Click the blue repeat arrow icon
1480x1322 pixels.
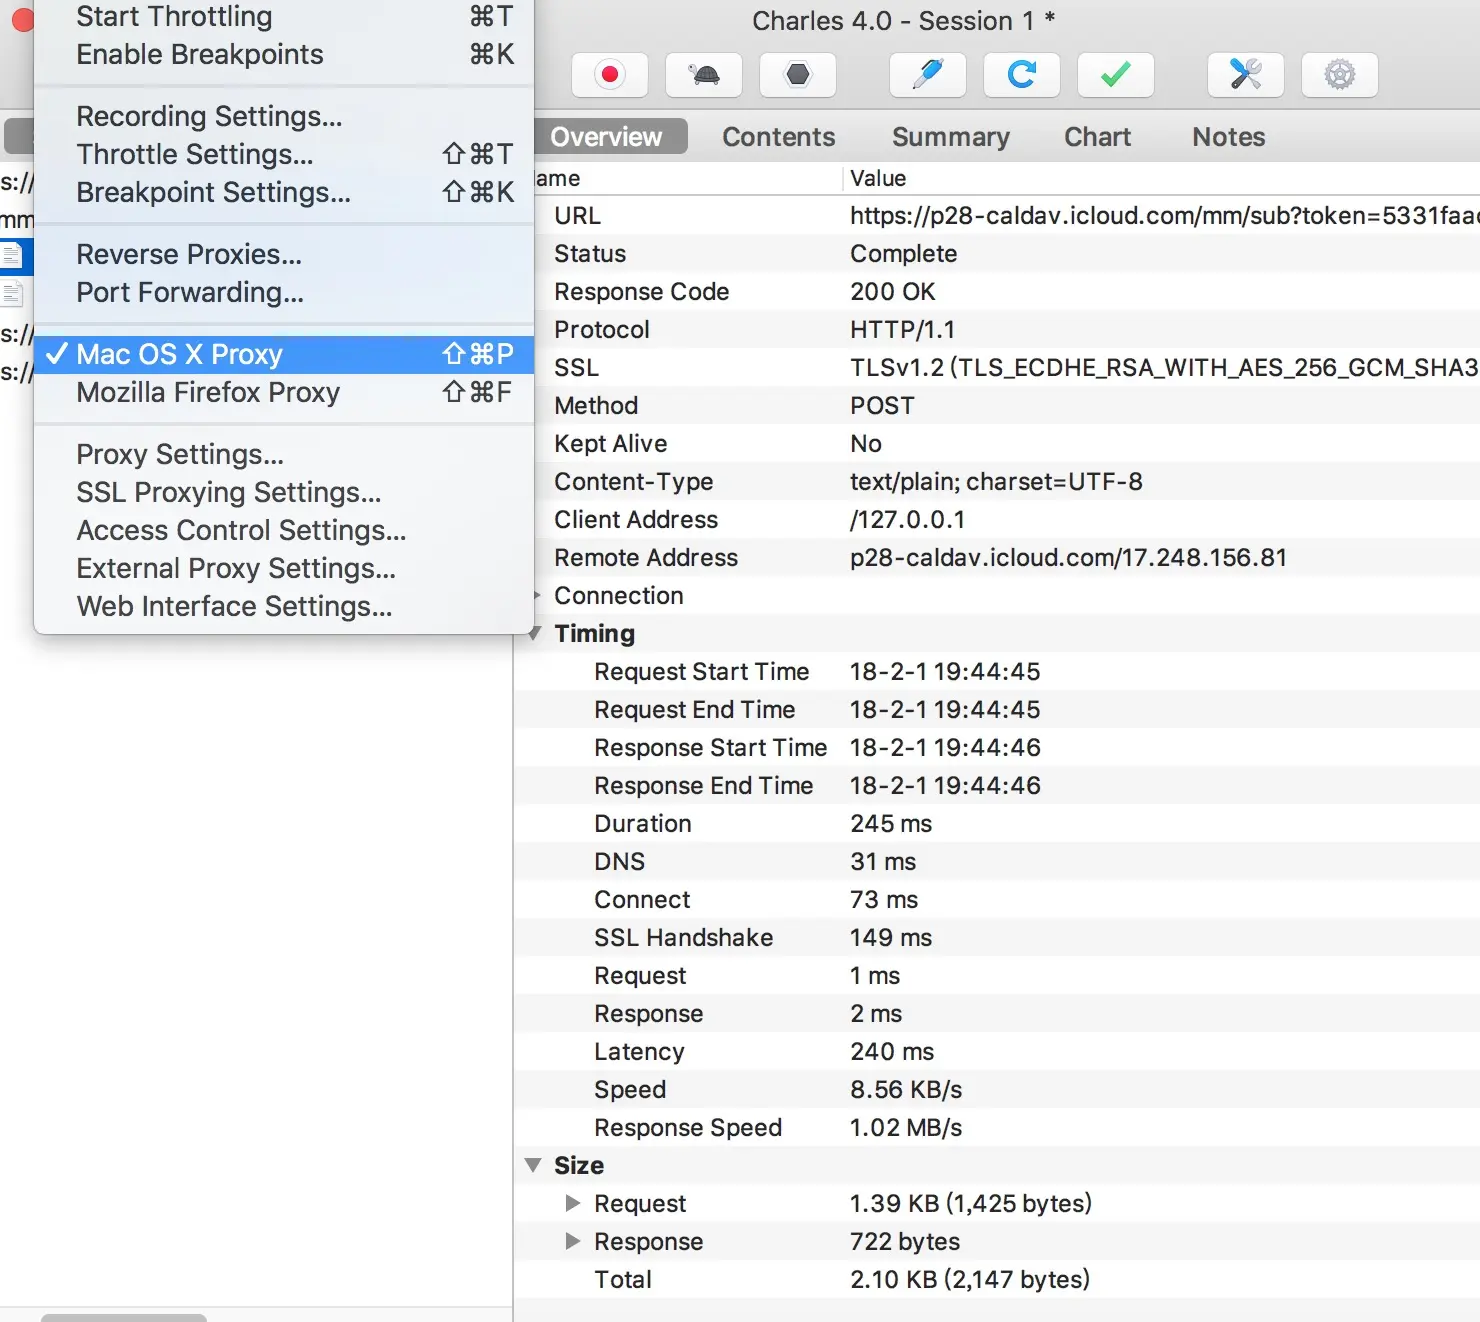point(1022,75)
